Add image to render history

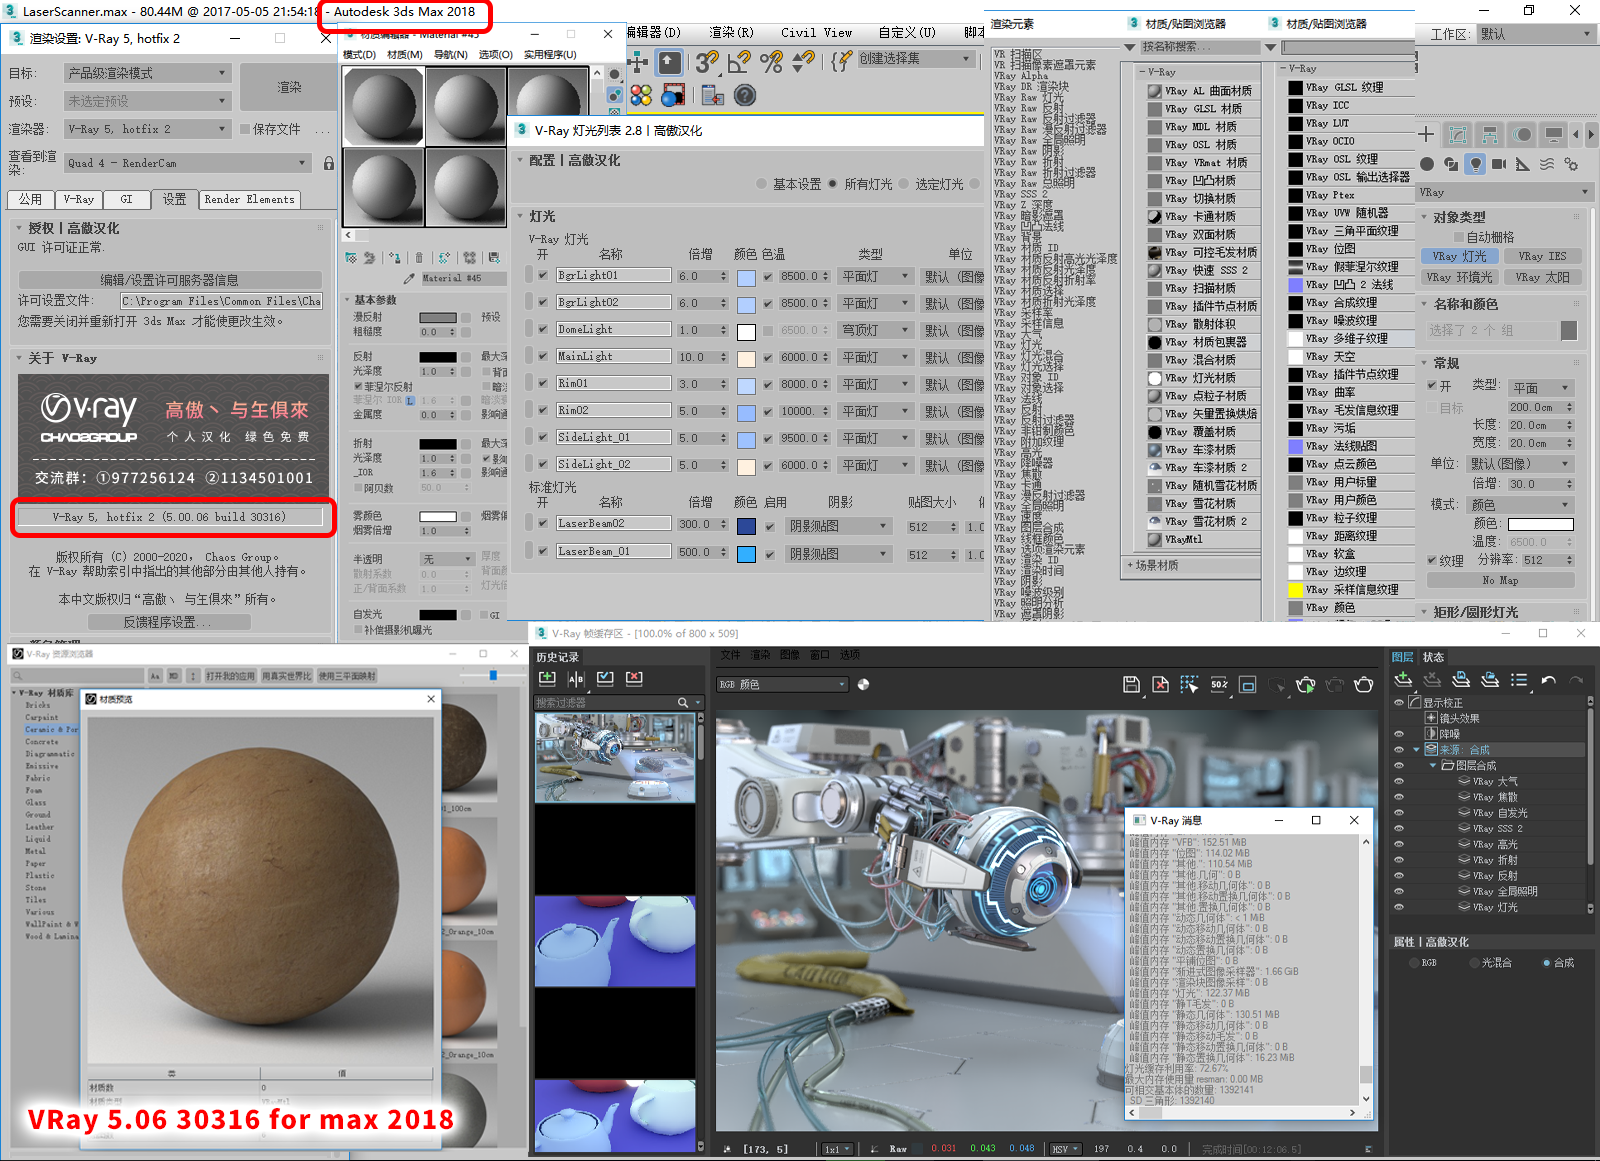tap(547, 678)
